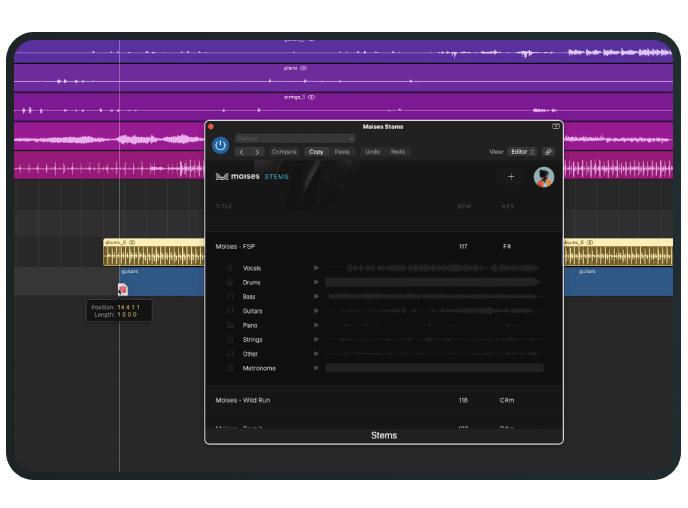Go to previous preset arrow
This screenshot has width=688, height=508.
pyautogui.click(x=242, y=152)
